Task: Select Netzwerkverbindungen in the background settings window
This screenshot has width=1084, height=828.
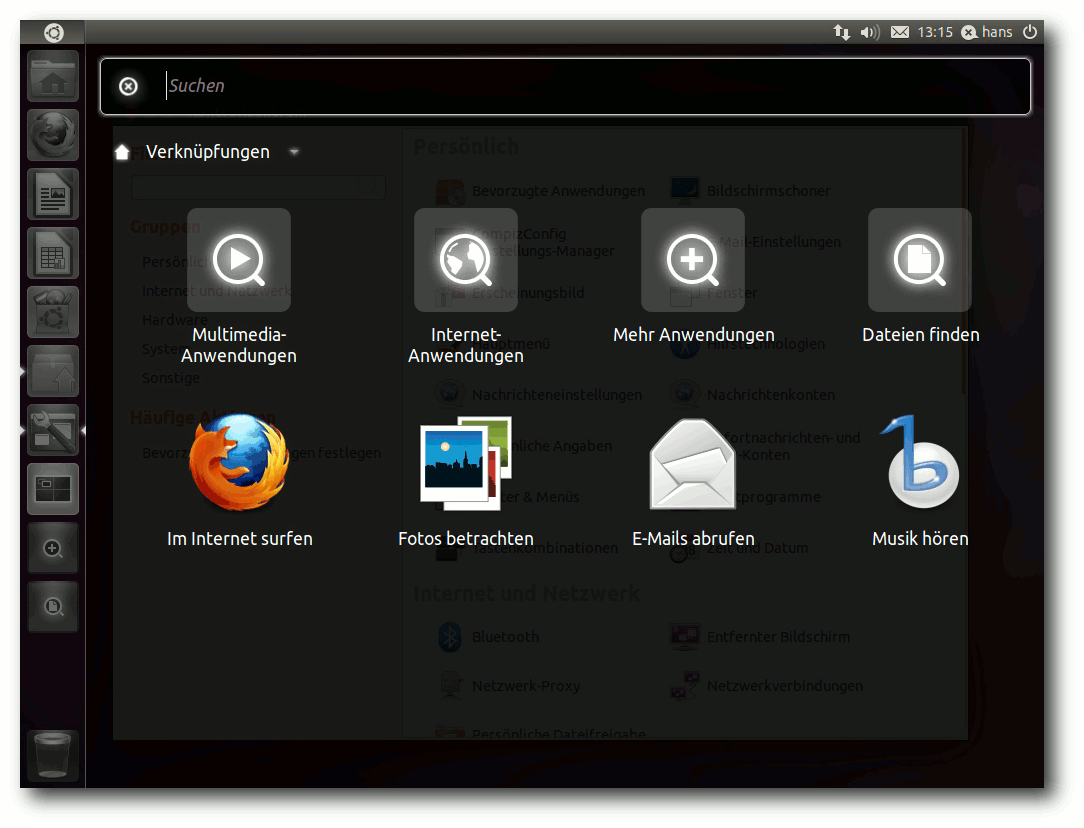Action: pos(767,686)
